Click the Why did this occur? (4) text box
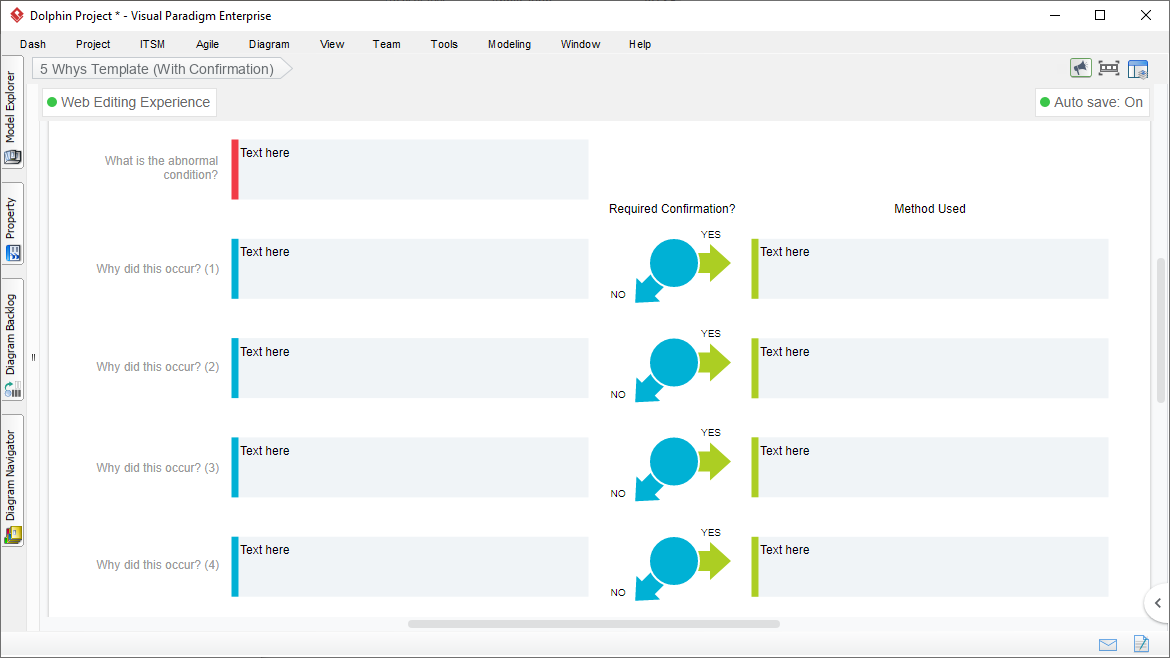This screenshot has width=1170, height=658. click(410, 566)
